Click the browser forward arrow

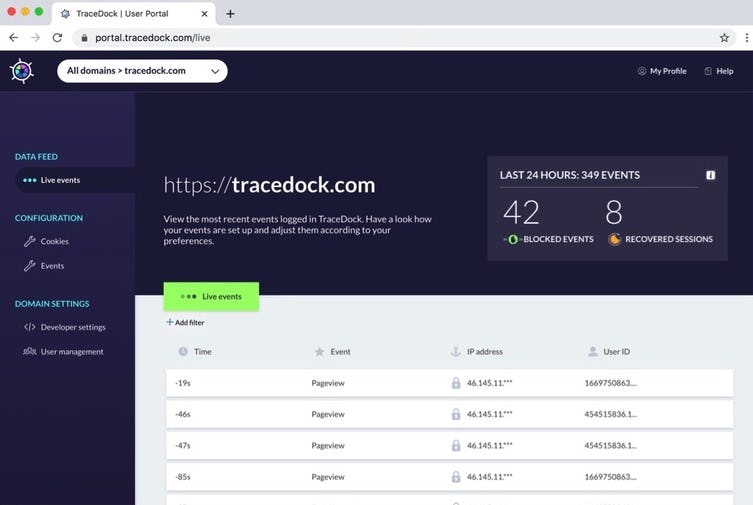coord(35,37)
